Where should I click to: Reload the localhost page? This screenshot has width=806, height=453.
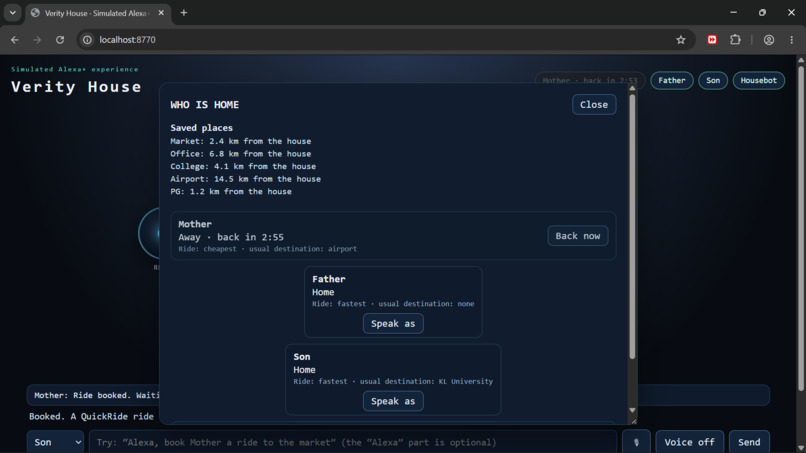[x=60, y=40]
